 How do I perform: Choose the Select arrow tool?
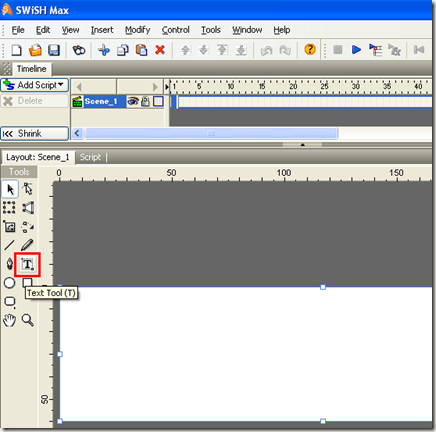[10, 189]
